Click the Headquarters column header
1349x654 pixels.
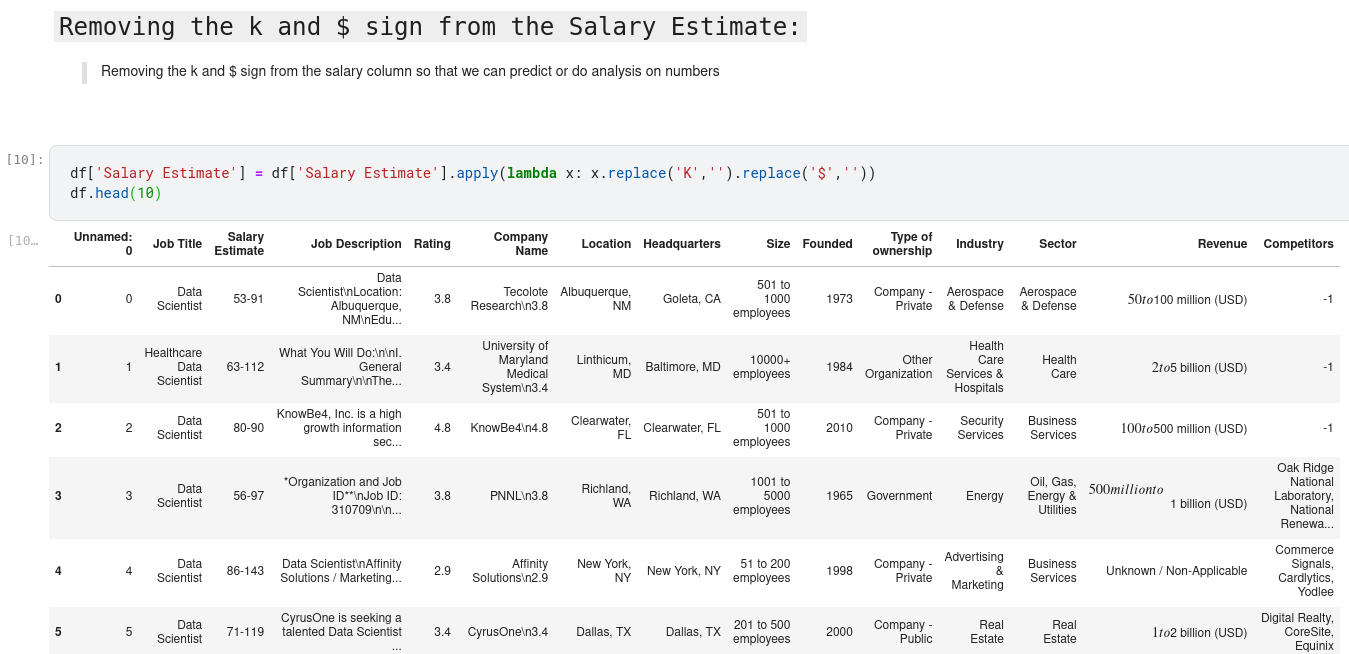click(681, 244)
